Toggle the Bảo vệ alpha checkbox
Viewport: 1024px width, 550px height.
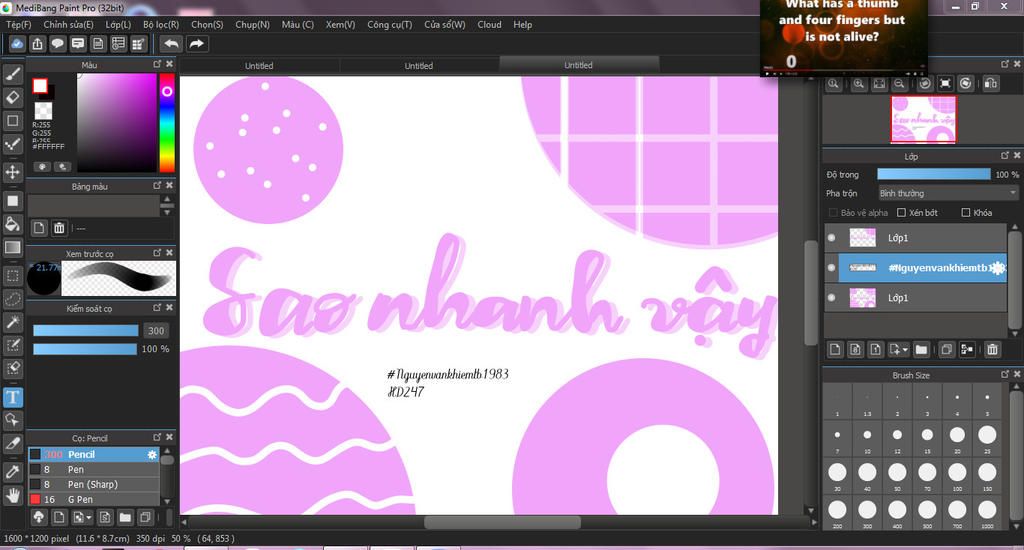(833, 212)
